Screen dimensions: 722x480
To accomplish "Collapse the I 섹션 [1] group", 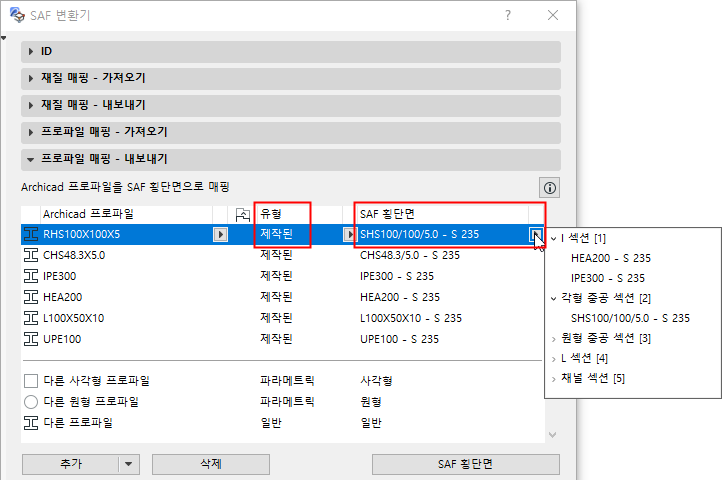I will pos(554,239).
